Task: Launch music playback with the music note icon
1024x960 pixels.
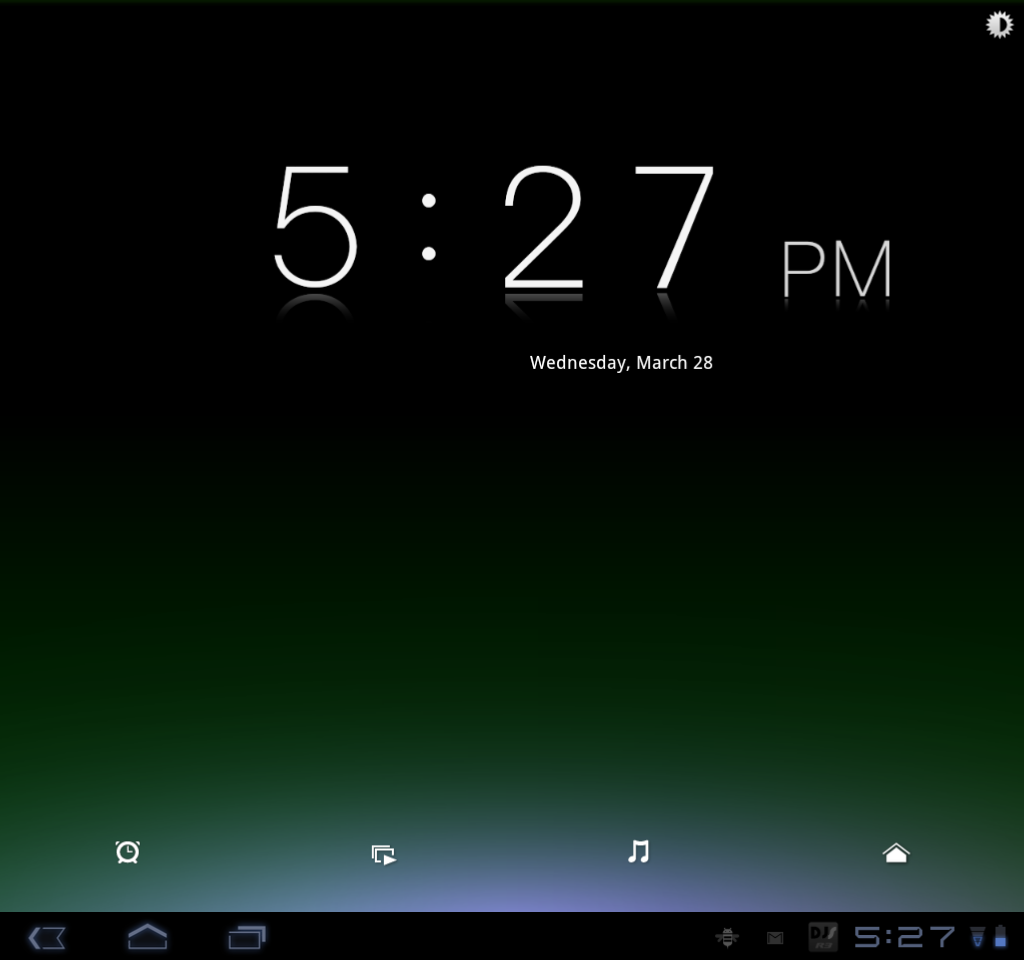Action: [x=638, y=852]
